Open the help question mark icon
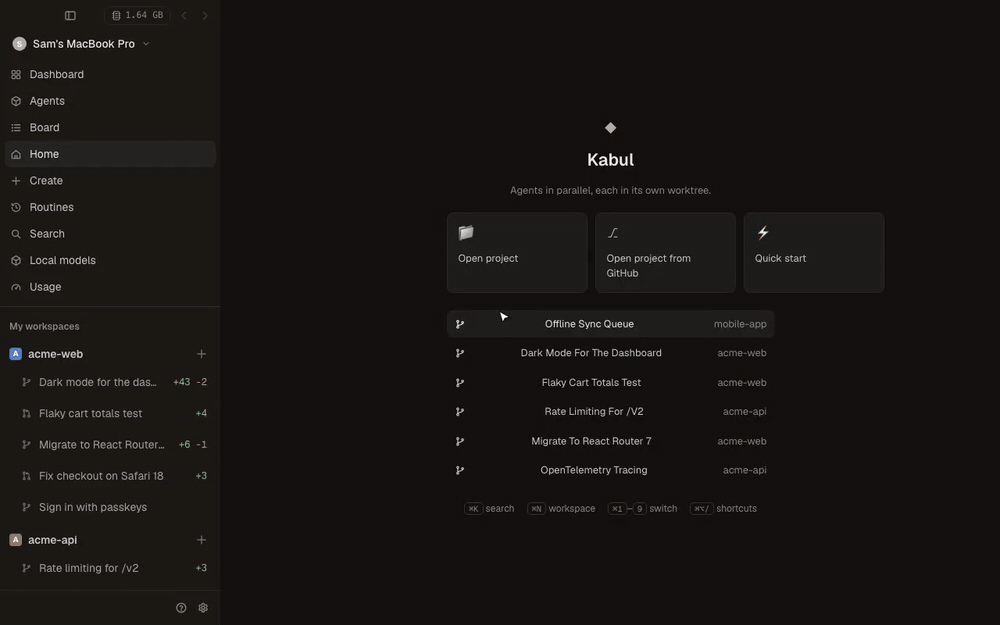This screenshot has width=1000, height=625. point(181,608)
